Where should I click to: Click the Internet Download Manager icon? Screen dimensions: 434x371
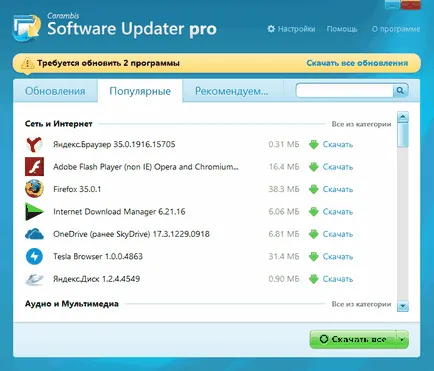tap(34, 211)
